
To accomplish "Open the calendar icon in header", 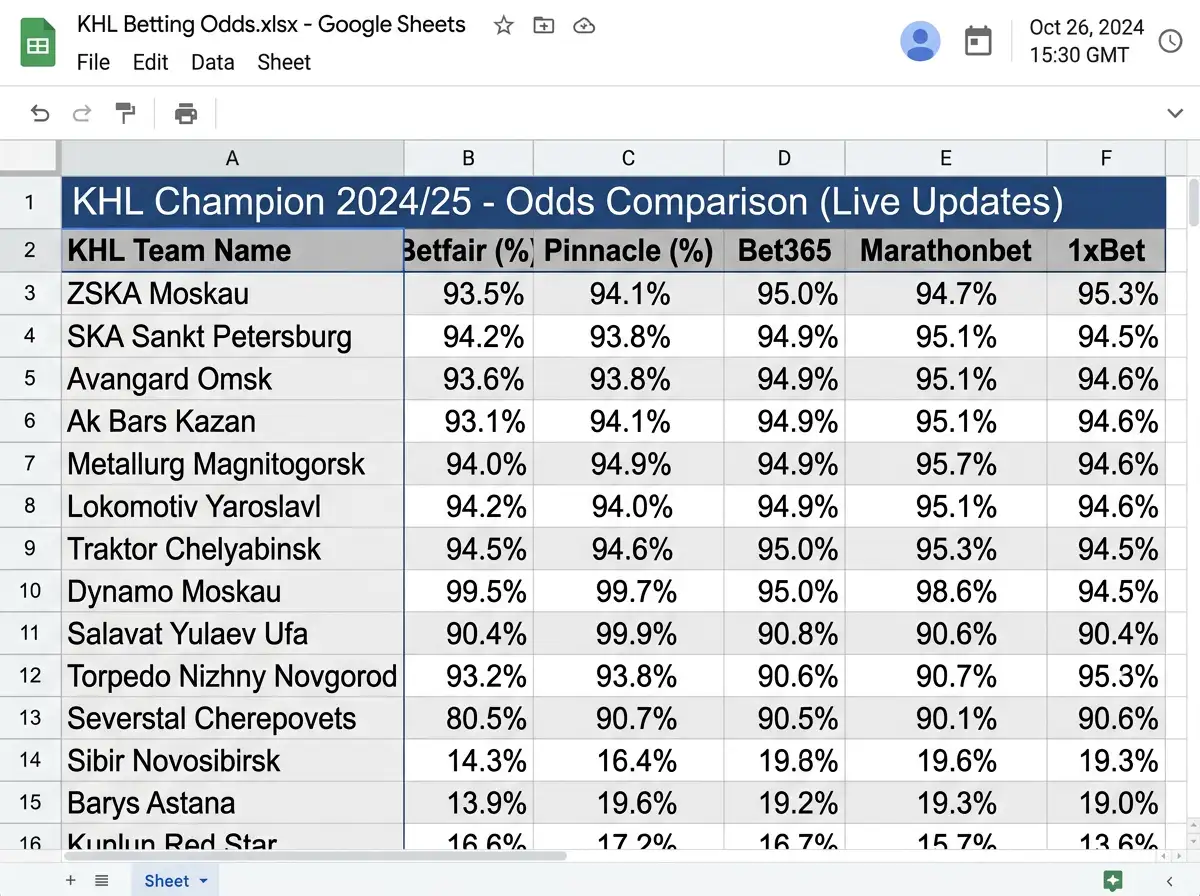I will (x=978, y=41).
